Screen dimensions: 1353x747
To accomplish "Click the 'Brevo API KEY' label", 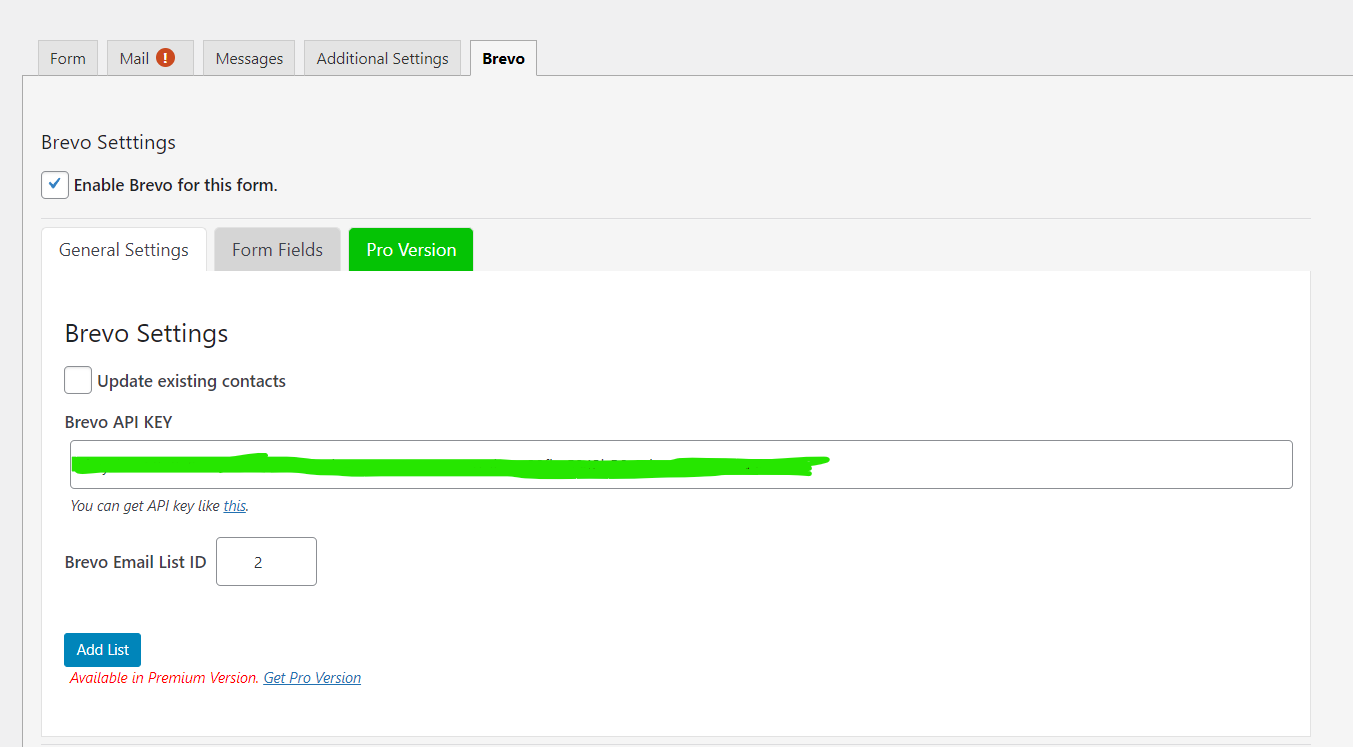I will (x=118, y=422).
